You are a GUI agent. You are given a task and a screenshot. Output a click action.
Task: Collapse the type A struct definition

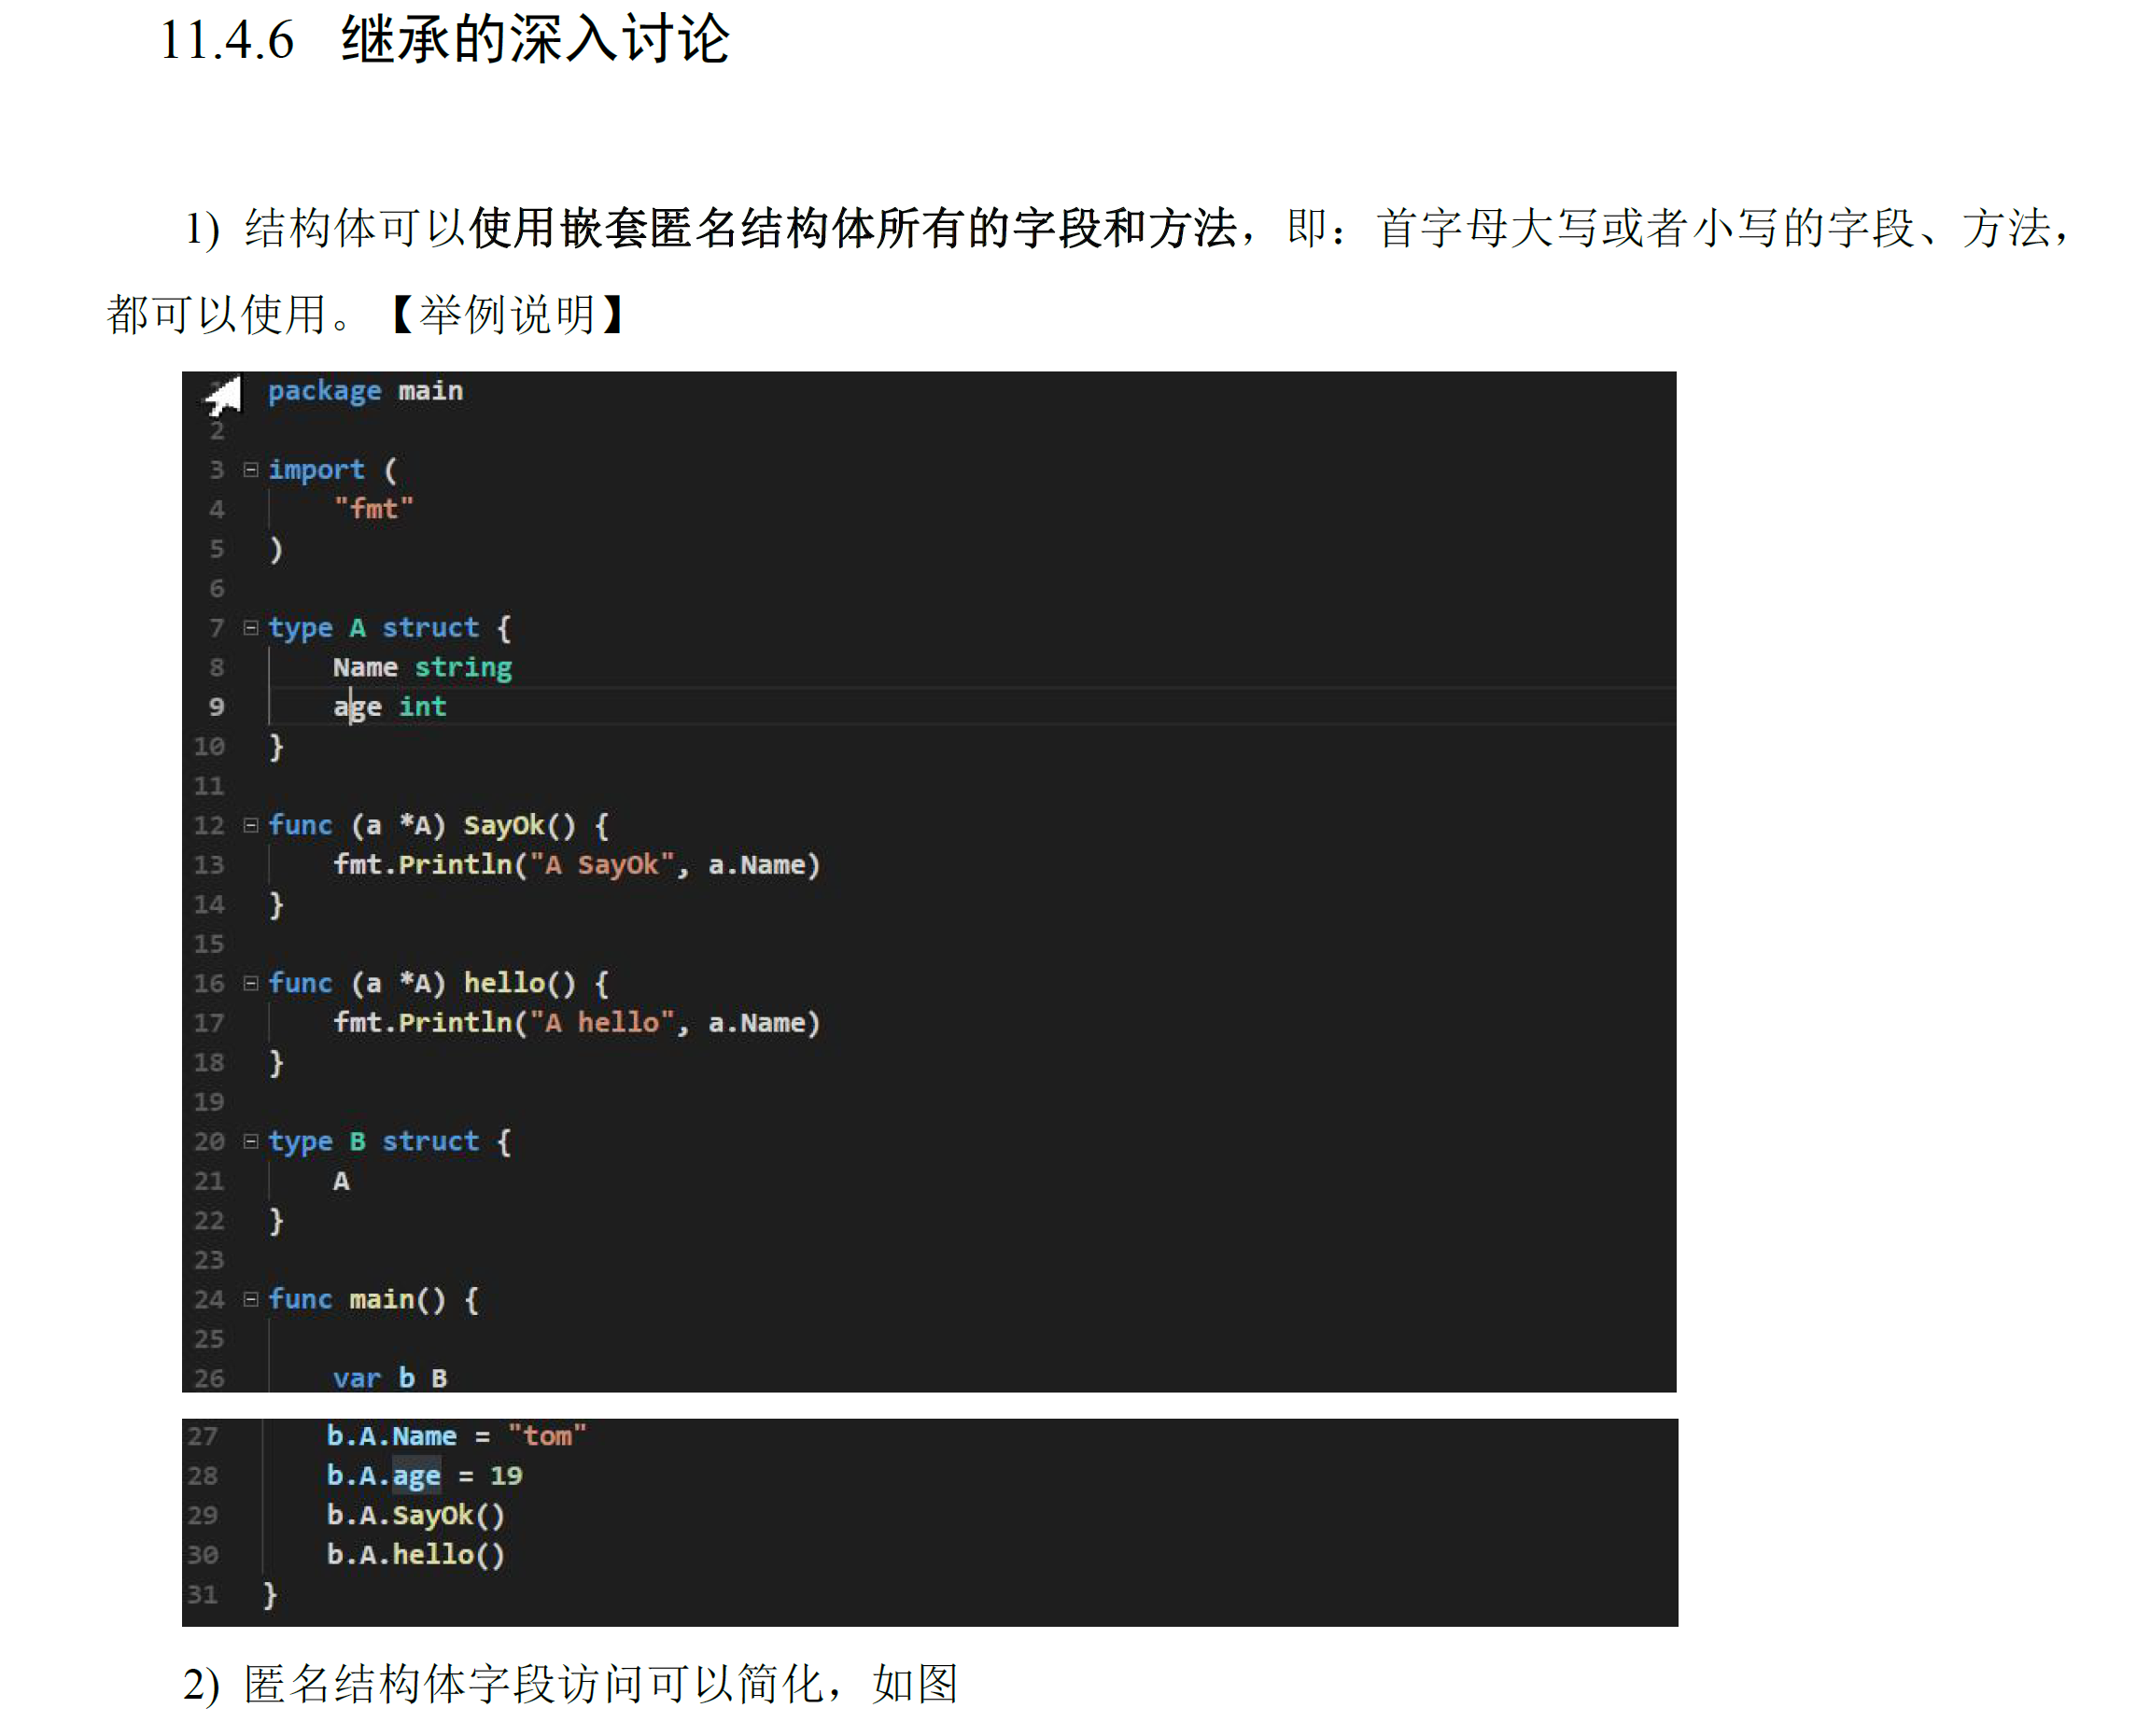click(250, 627)
